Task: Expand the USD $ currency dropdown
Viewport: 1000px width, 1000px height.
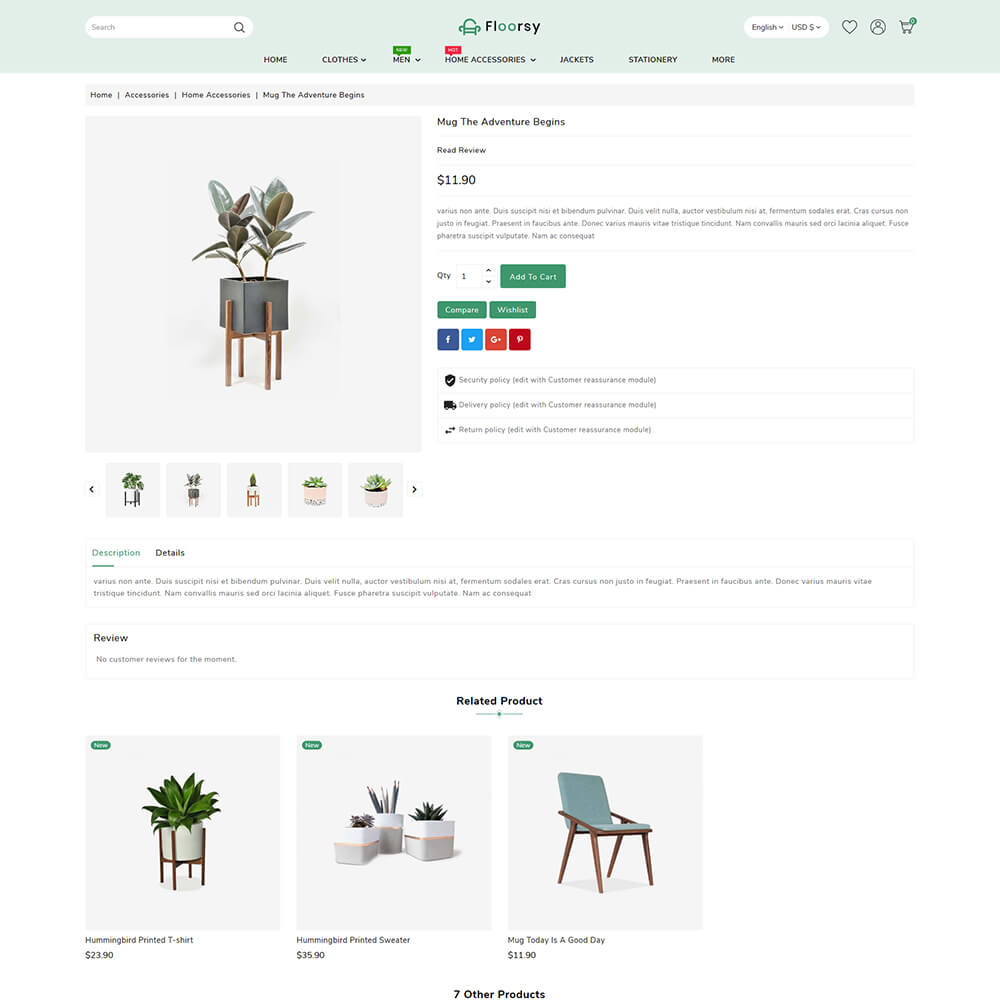Action: point(806,27)
